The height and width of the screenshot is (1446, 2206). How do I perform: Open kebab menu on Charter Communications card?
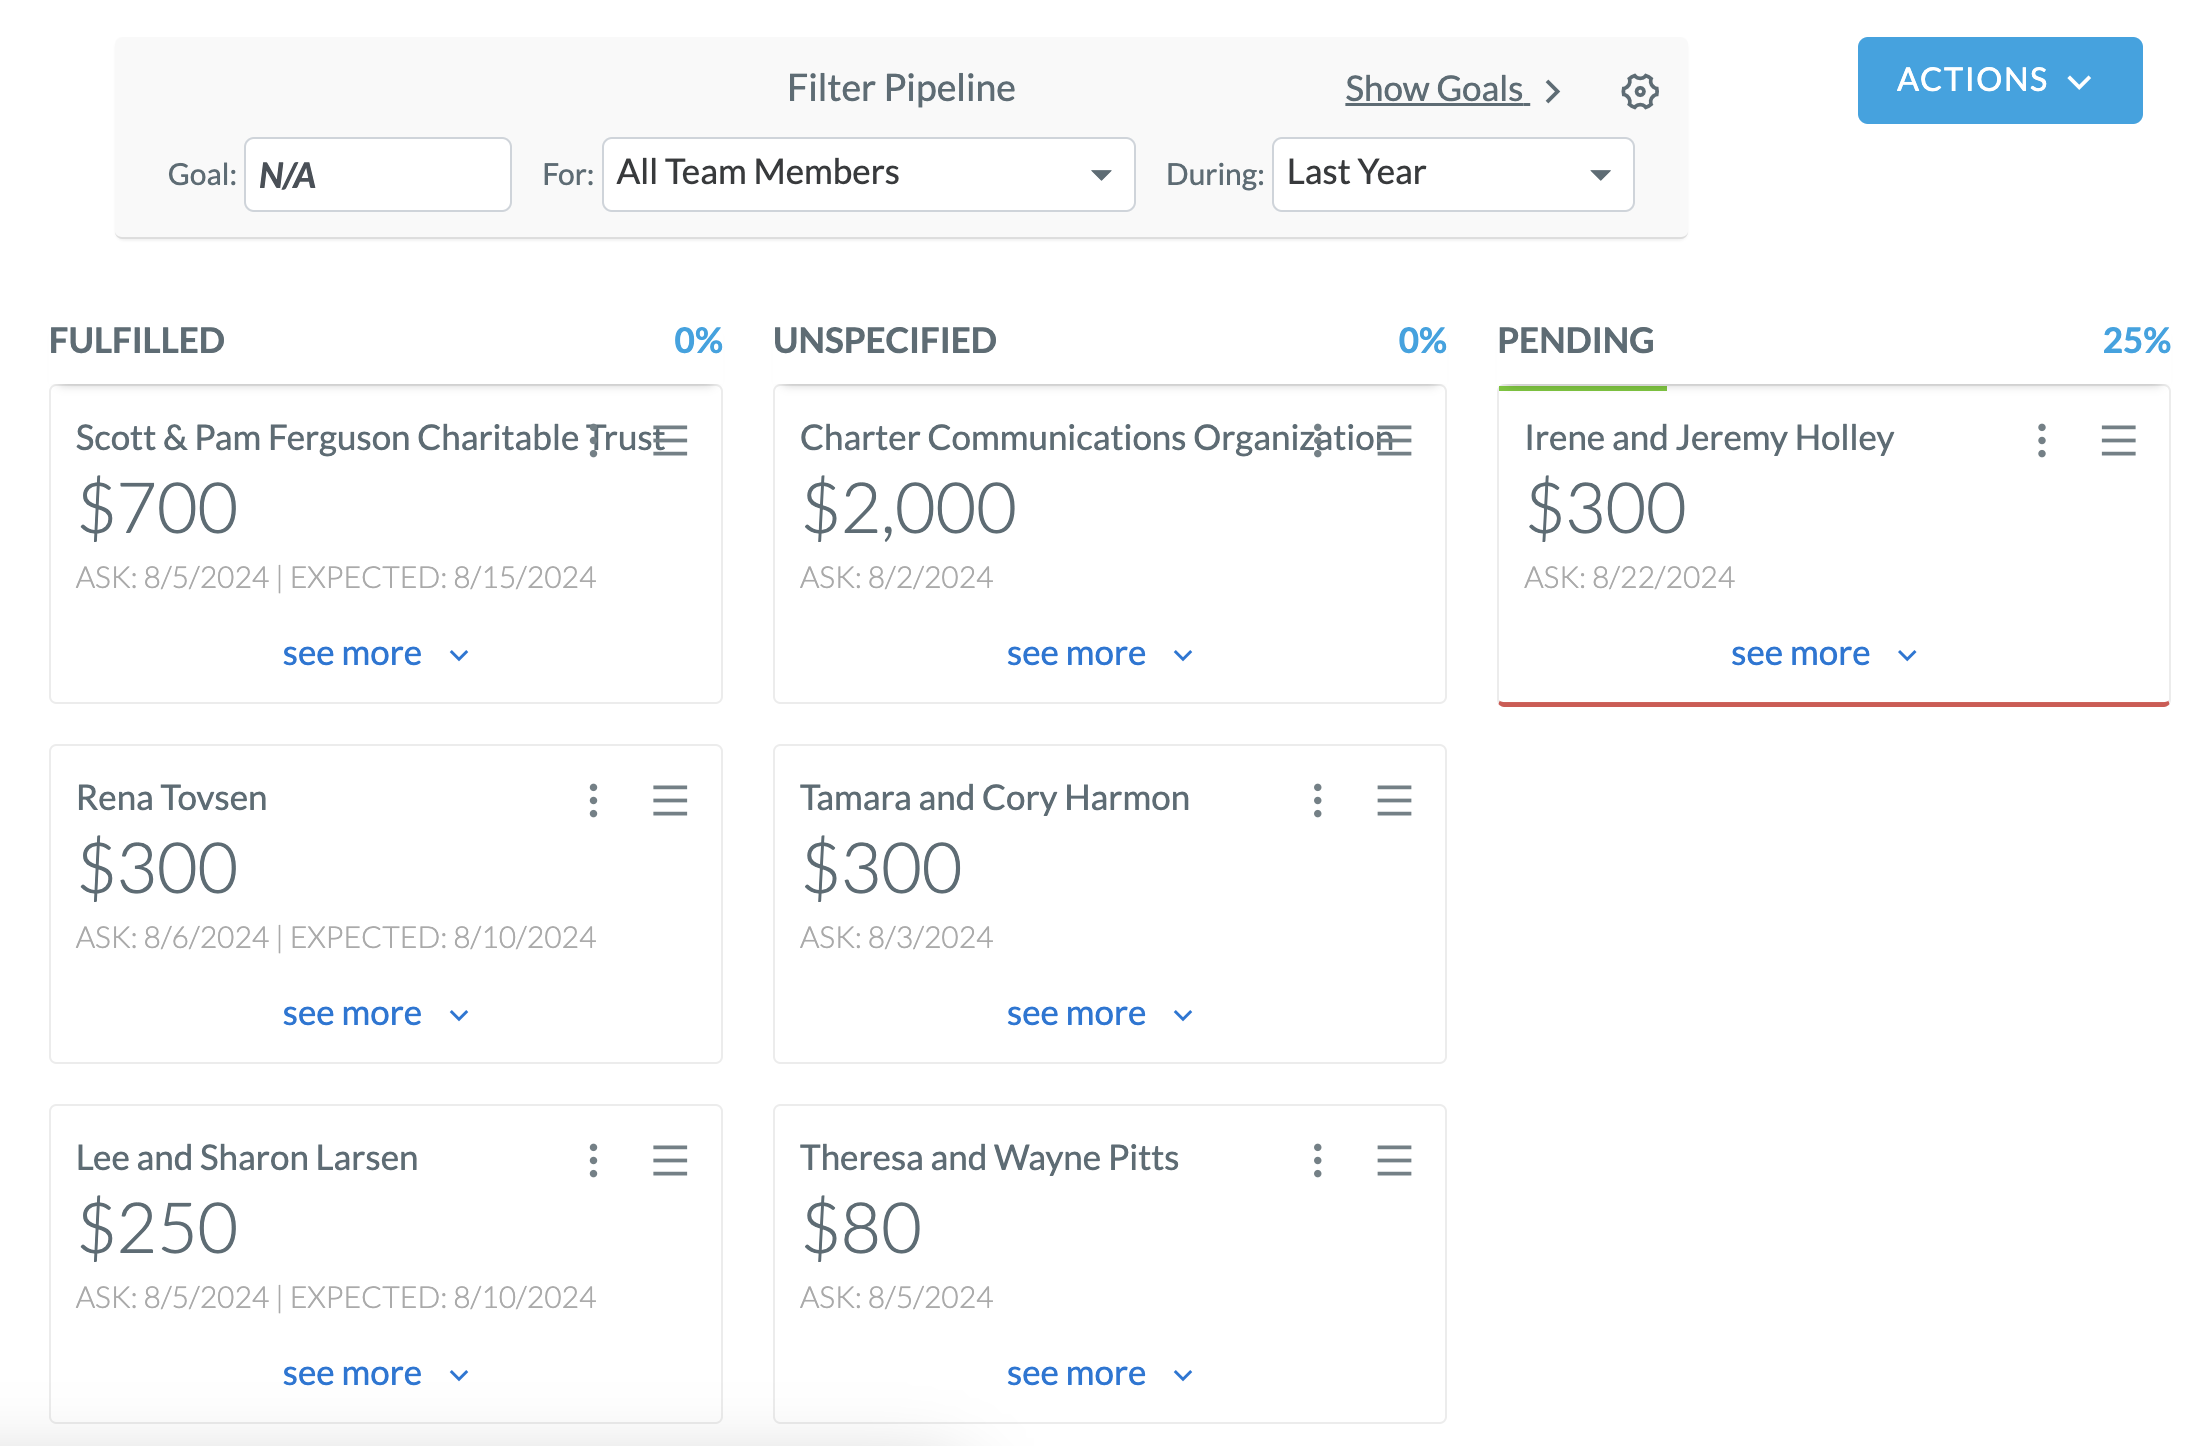tap(1318, 440)
